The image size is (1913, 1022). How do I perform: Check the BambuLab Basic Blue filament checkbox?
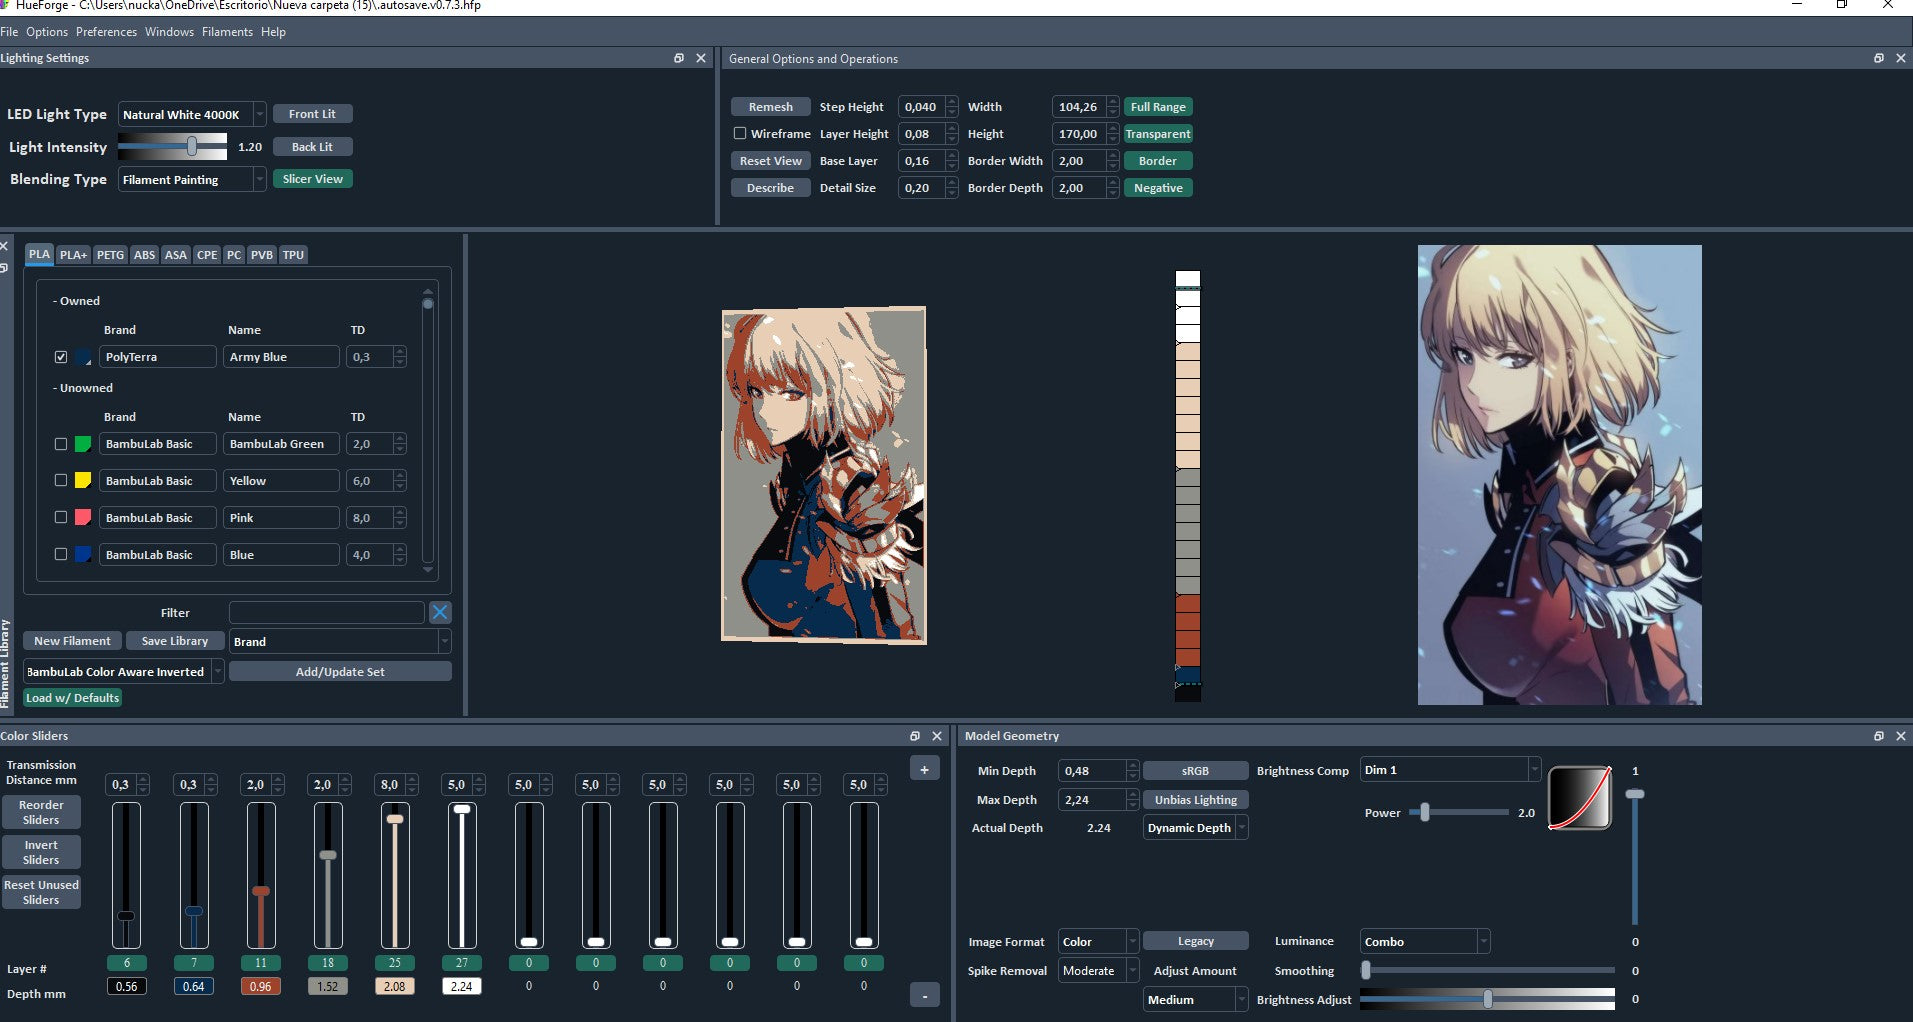coord(61,555)
